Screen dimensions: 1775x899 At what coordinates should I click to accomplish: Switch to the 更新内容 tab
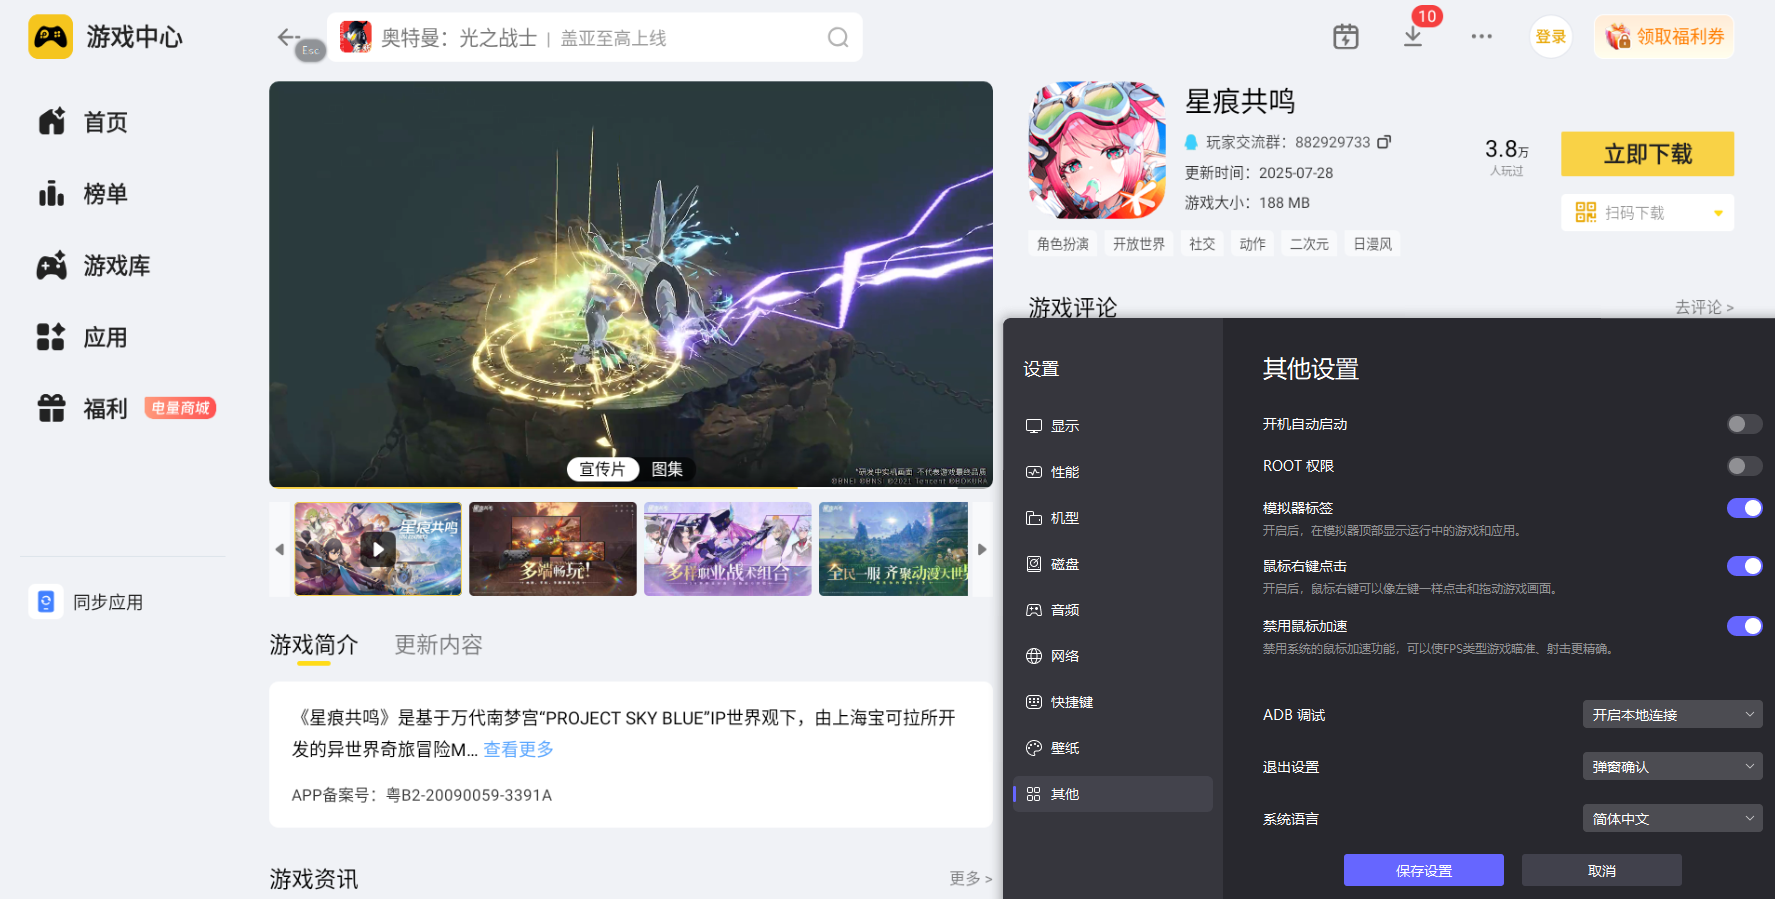[x=438, y=645]
